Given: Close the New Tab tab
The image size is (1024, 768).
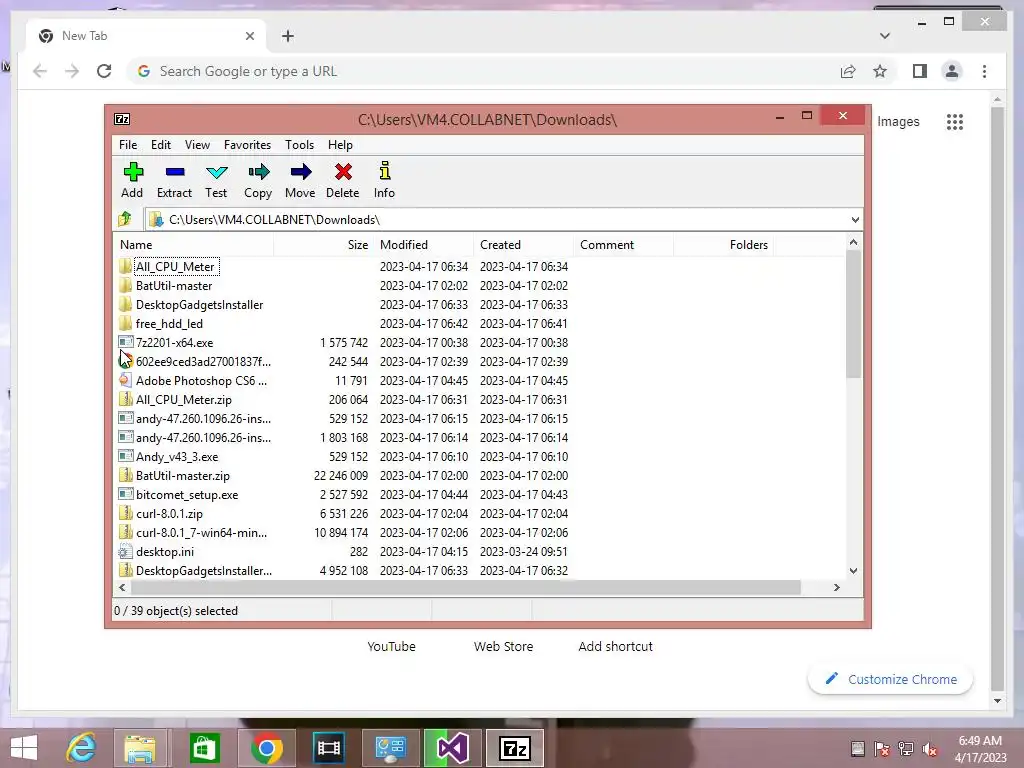Looking at the screenshot, I should 249,36.
